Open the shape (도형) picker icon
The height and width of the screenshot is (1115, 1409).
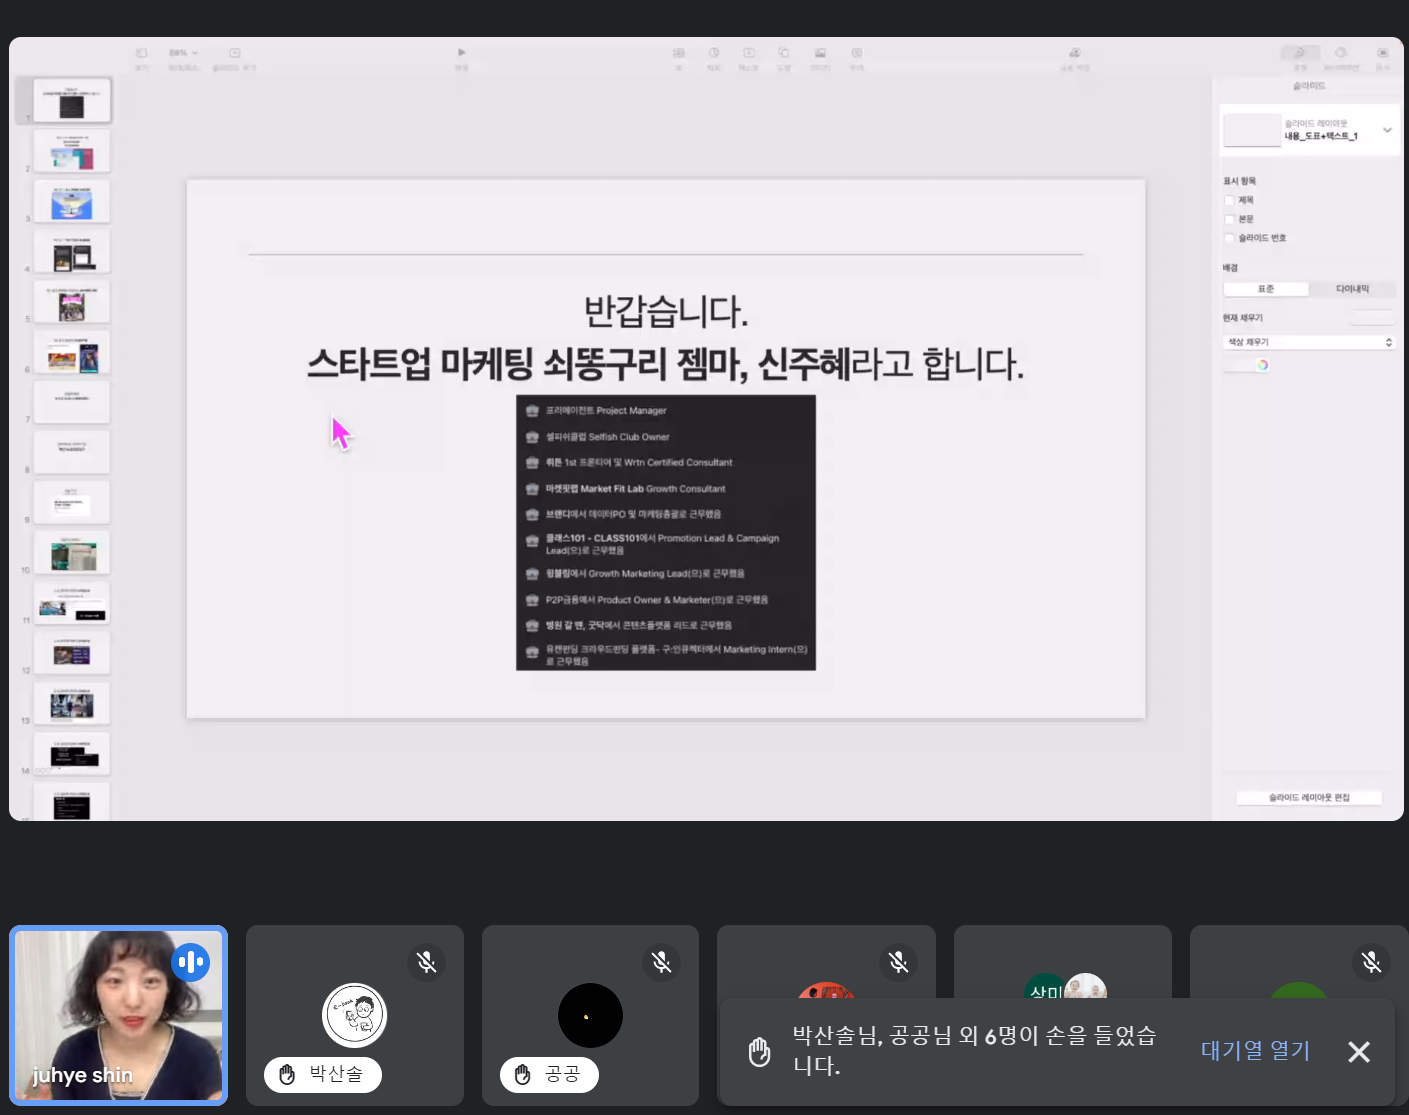[784, 54]
